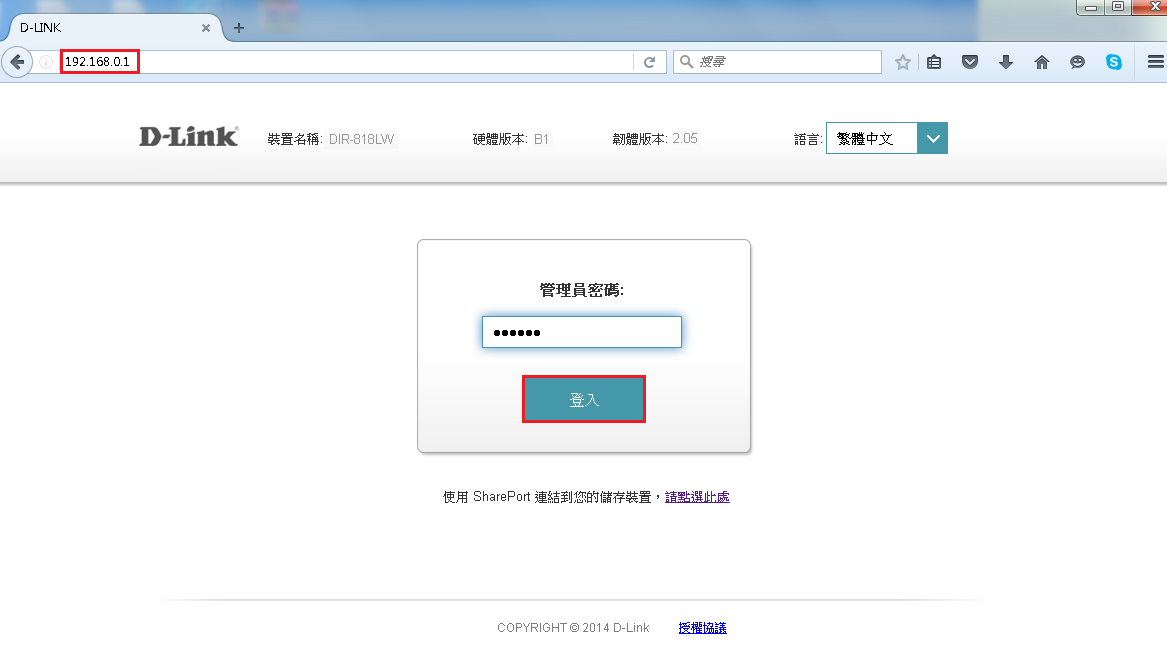
Task: Close the D-LINK tab
Action: (206, 28)
